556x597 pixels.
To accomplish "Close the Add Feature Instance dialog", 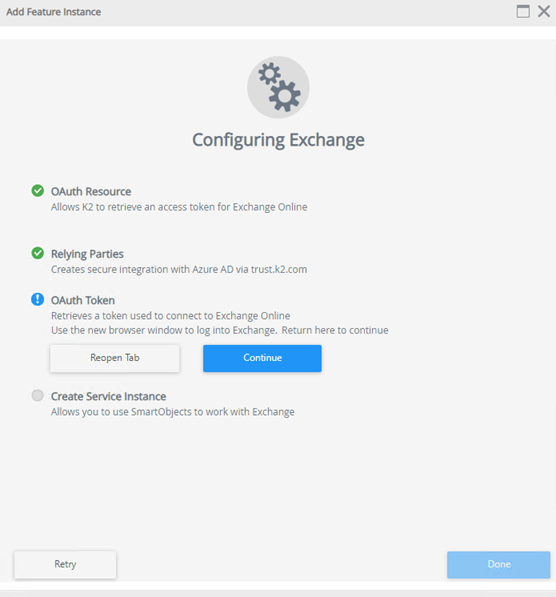I will pyautogui.click(x=544, y=11).
